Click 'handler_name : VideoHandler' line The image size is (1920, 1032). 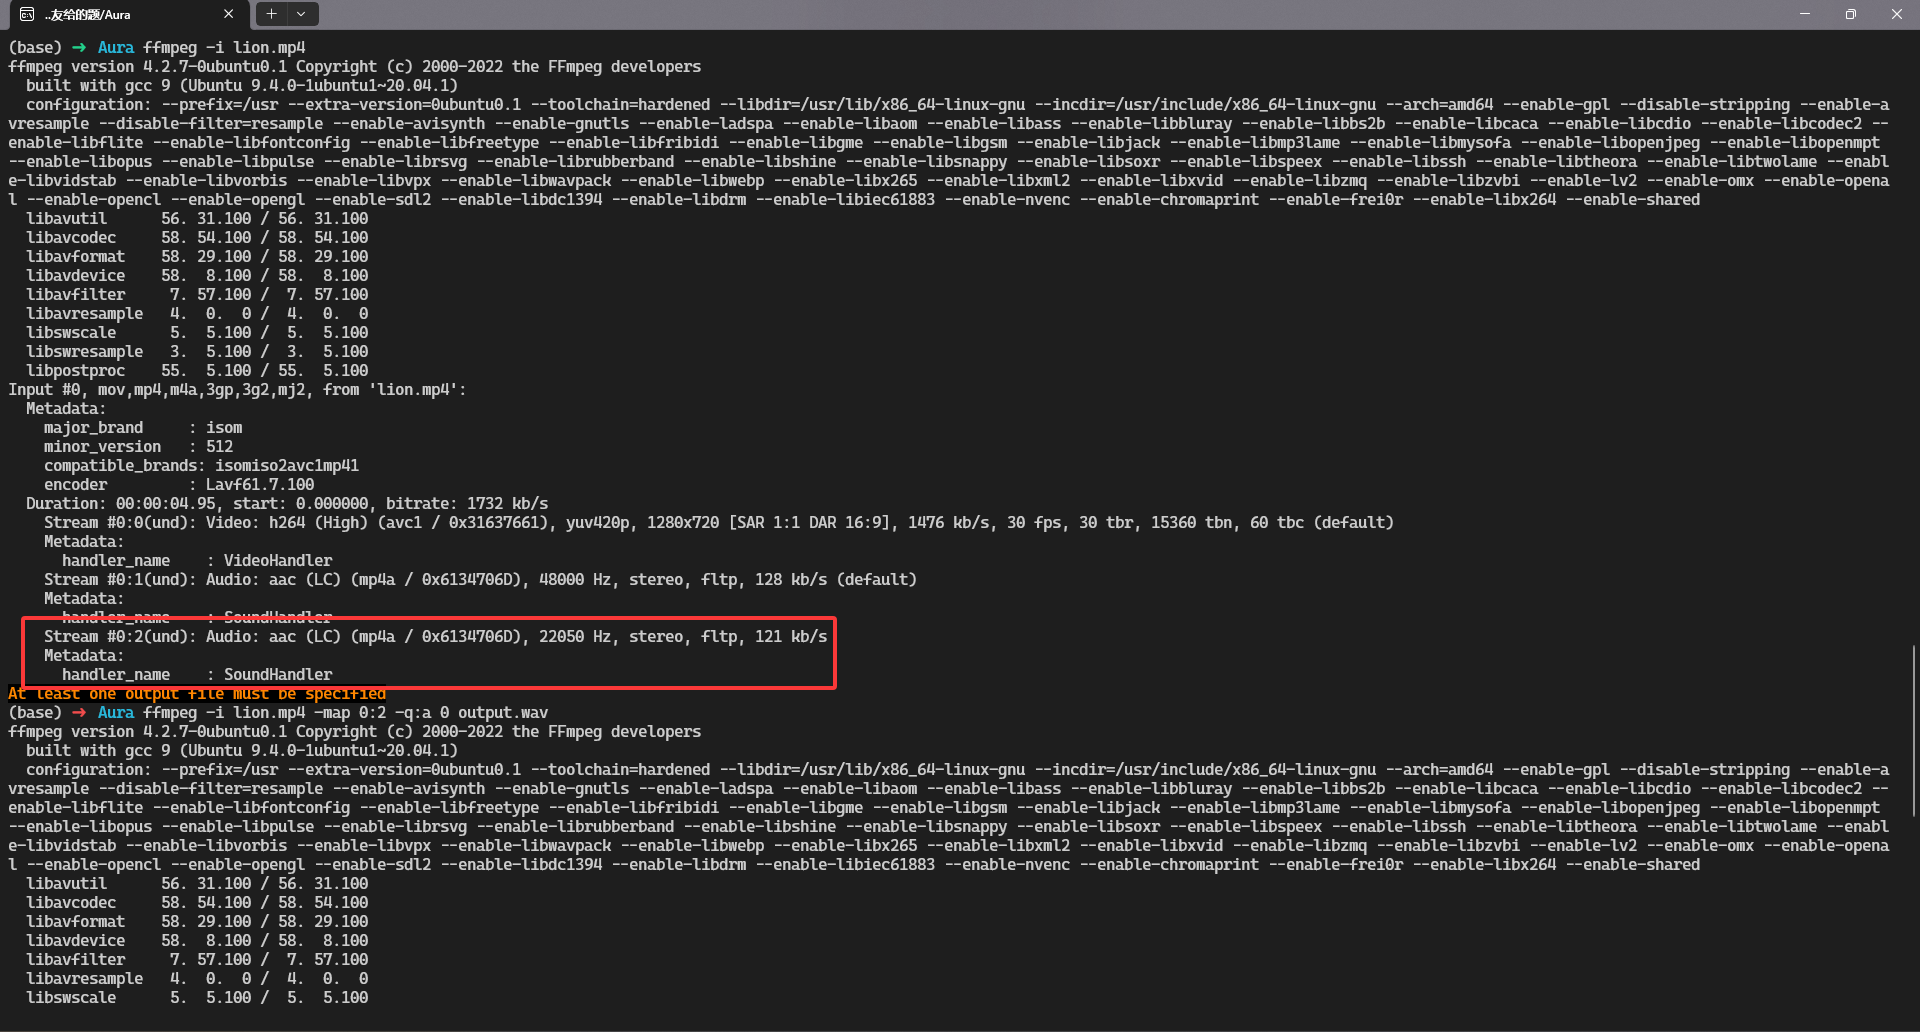click(x=197, y=560)
